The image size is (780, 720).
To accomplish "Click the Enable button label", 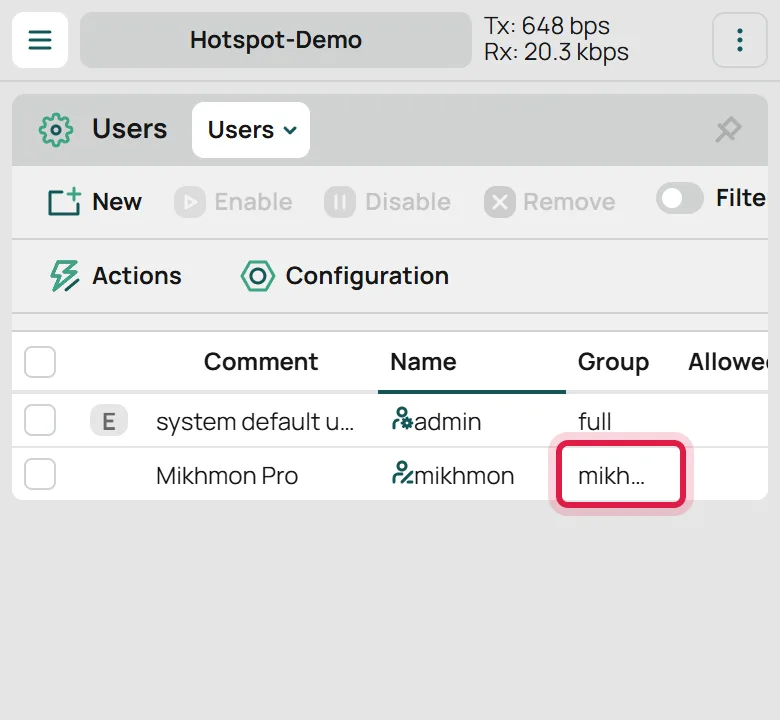I will pyautogui.click(x=253, y=202).
